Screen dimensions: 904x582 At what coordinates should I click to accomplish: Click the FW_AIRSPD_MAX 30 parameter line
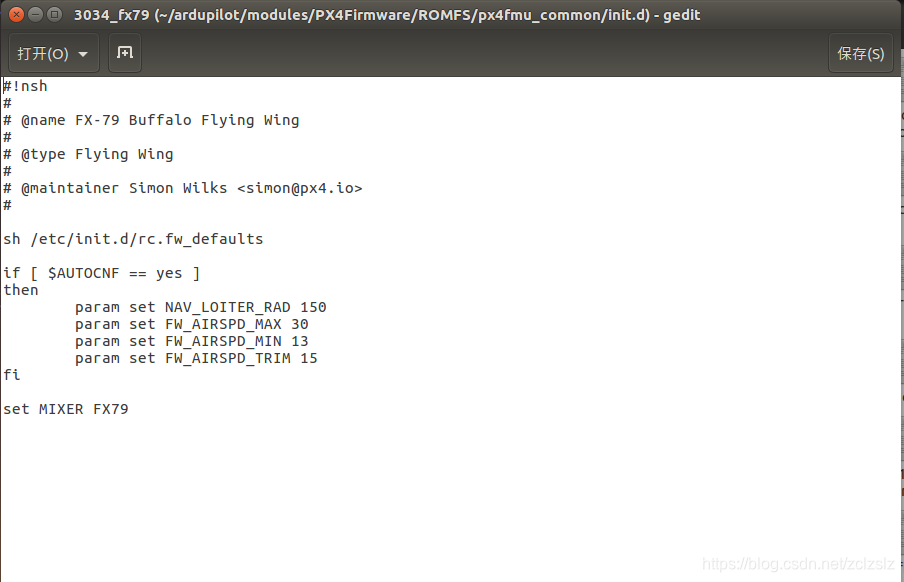191,324
